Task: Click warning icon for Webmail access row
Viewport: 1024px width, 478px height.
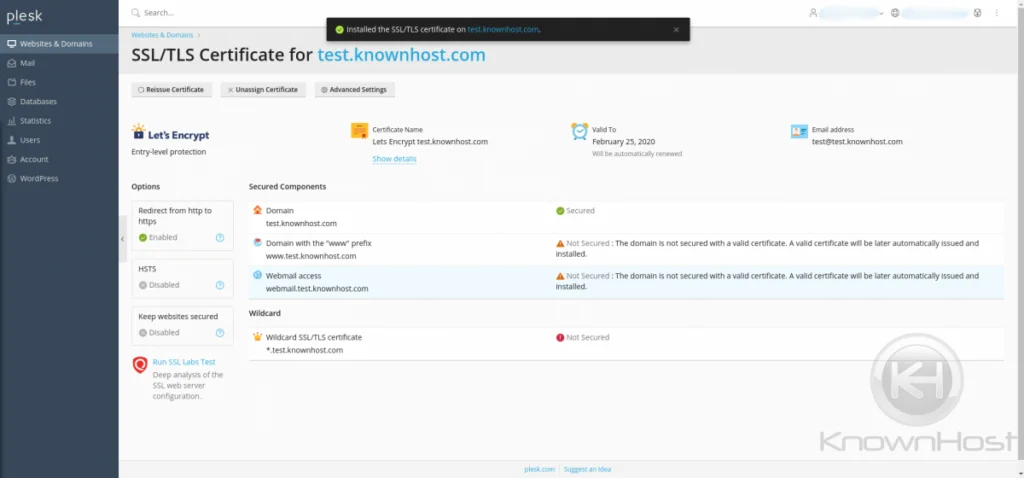Action: (x=560, y=276)
